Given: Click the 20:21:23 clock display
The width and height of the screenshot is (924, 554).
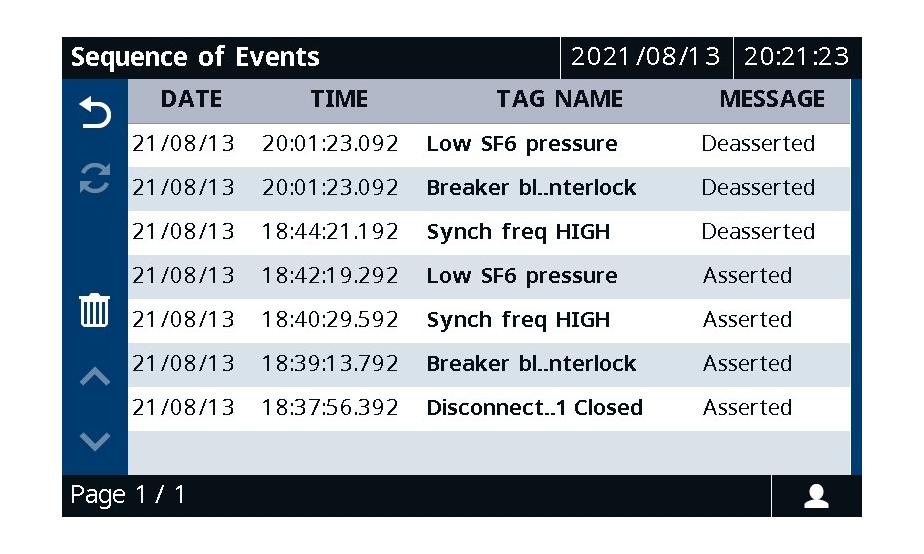Looking at the screenshot, I should (797, 57).
